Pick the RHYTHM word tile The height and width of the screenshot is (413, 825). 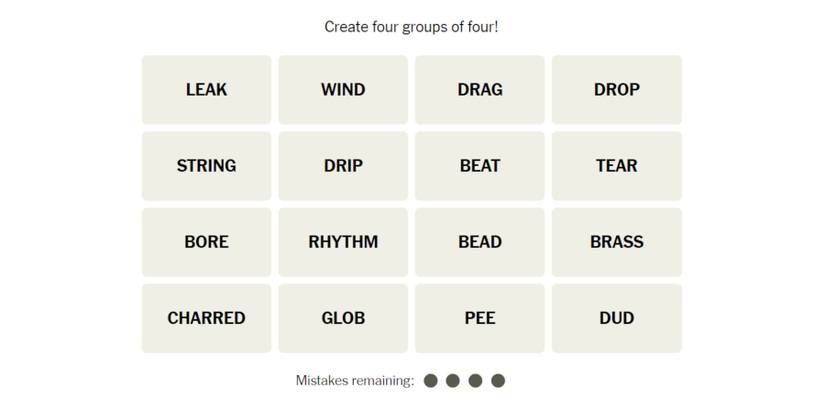pos(343,242)
